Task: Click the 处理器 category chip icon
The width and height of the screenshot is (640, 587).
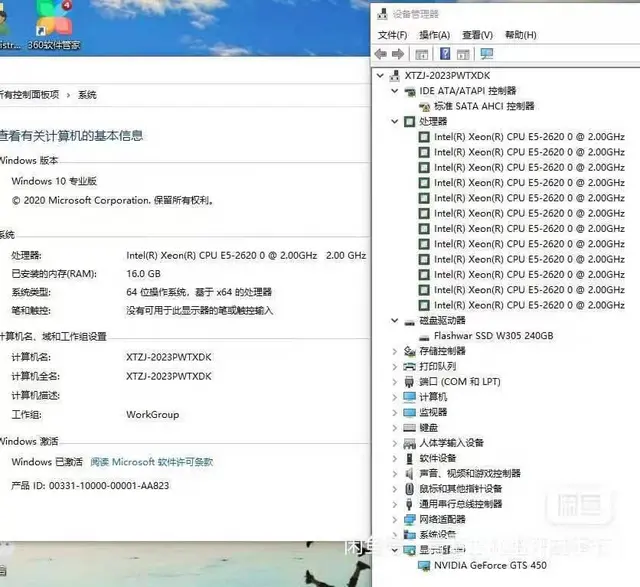Action: (x=409, y=122)
